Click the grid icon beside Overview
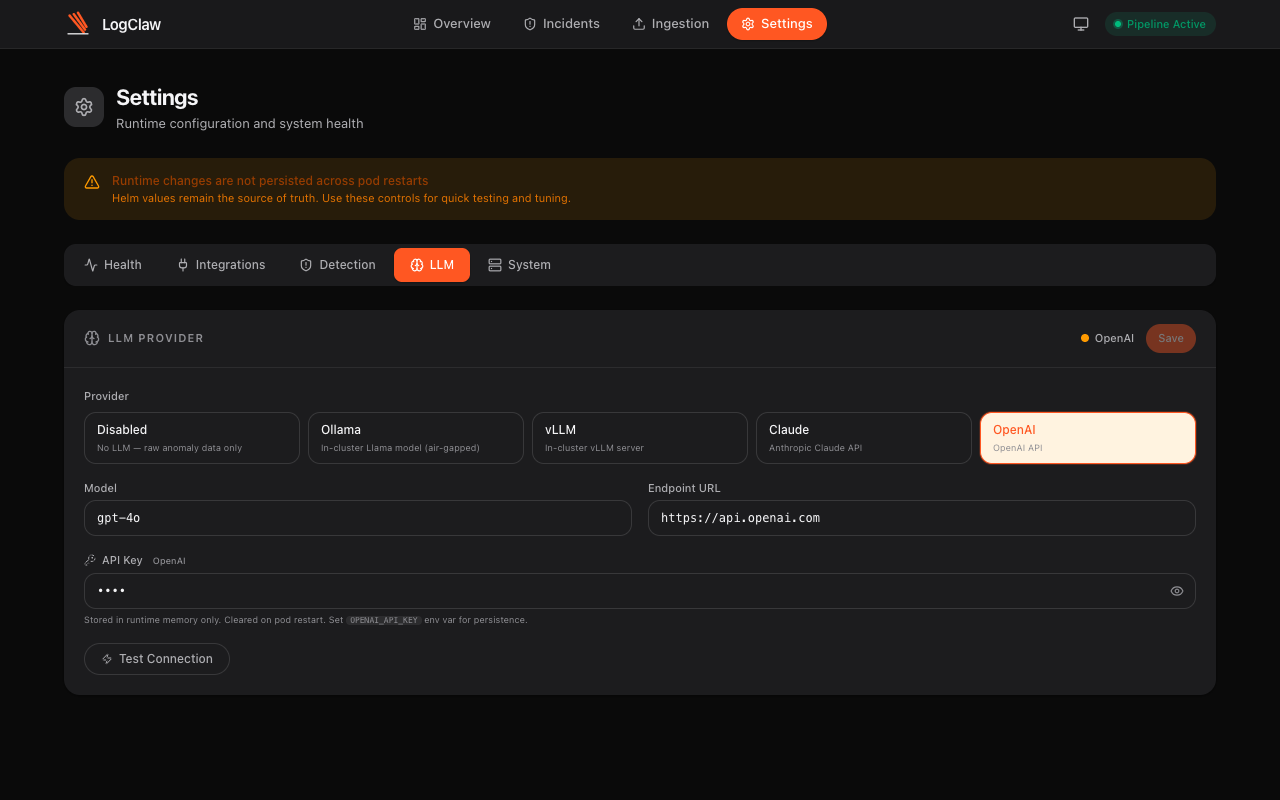 pos(419,23)
